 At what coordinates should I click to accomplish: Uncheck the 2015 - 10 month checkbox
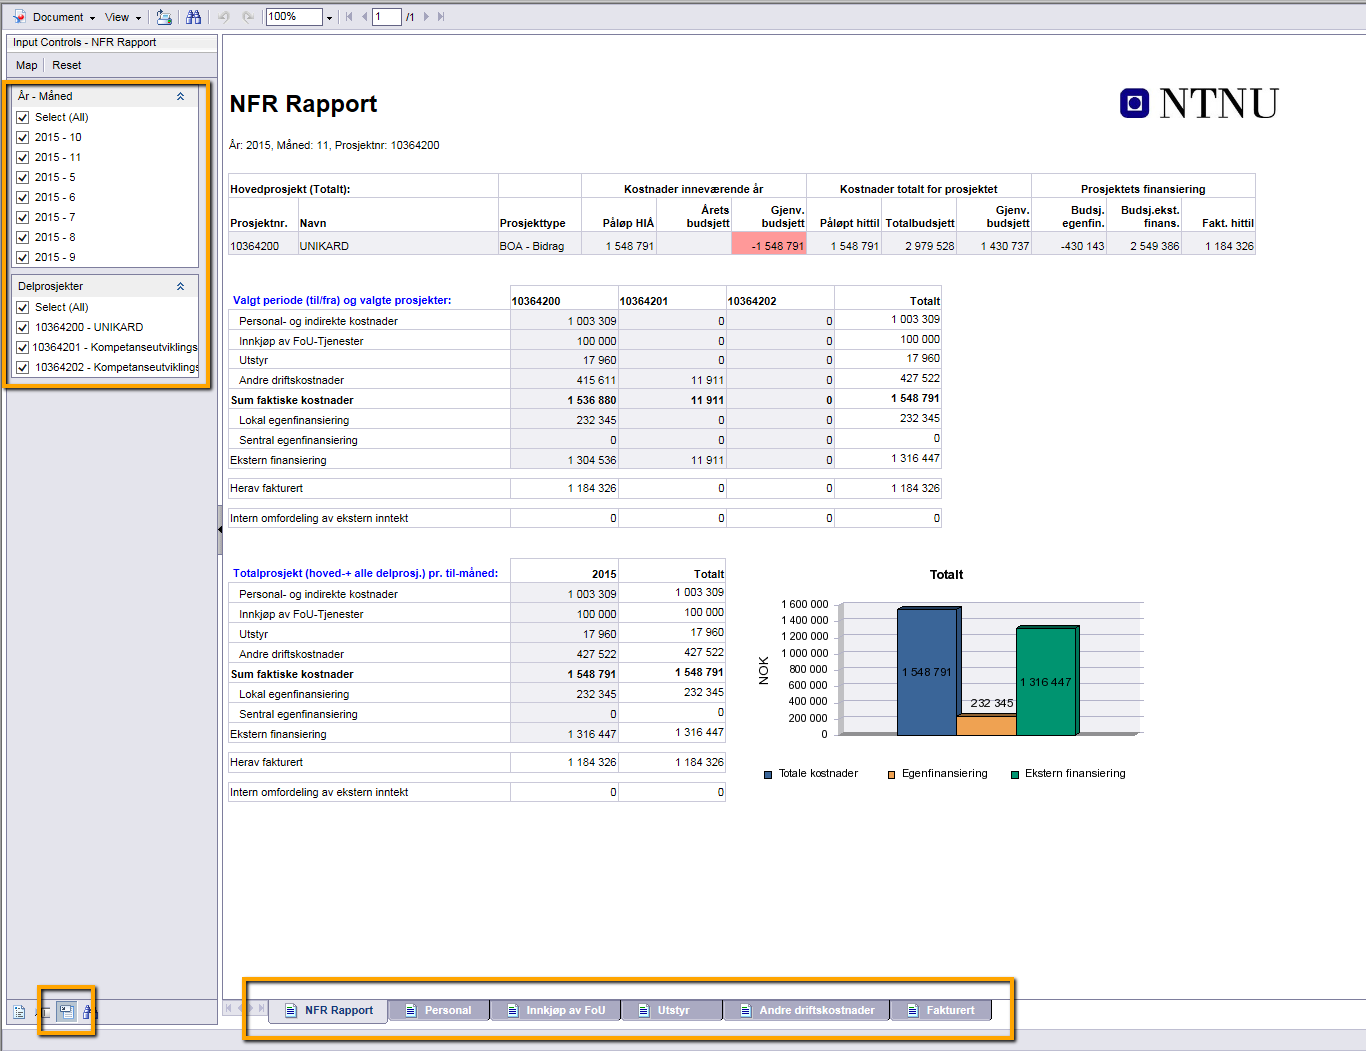tap(23, 137)
